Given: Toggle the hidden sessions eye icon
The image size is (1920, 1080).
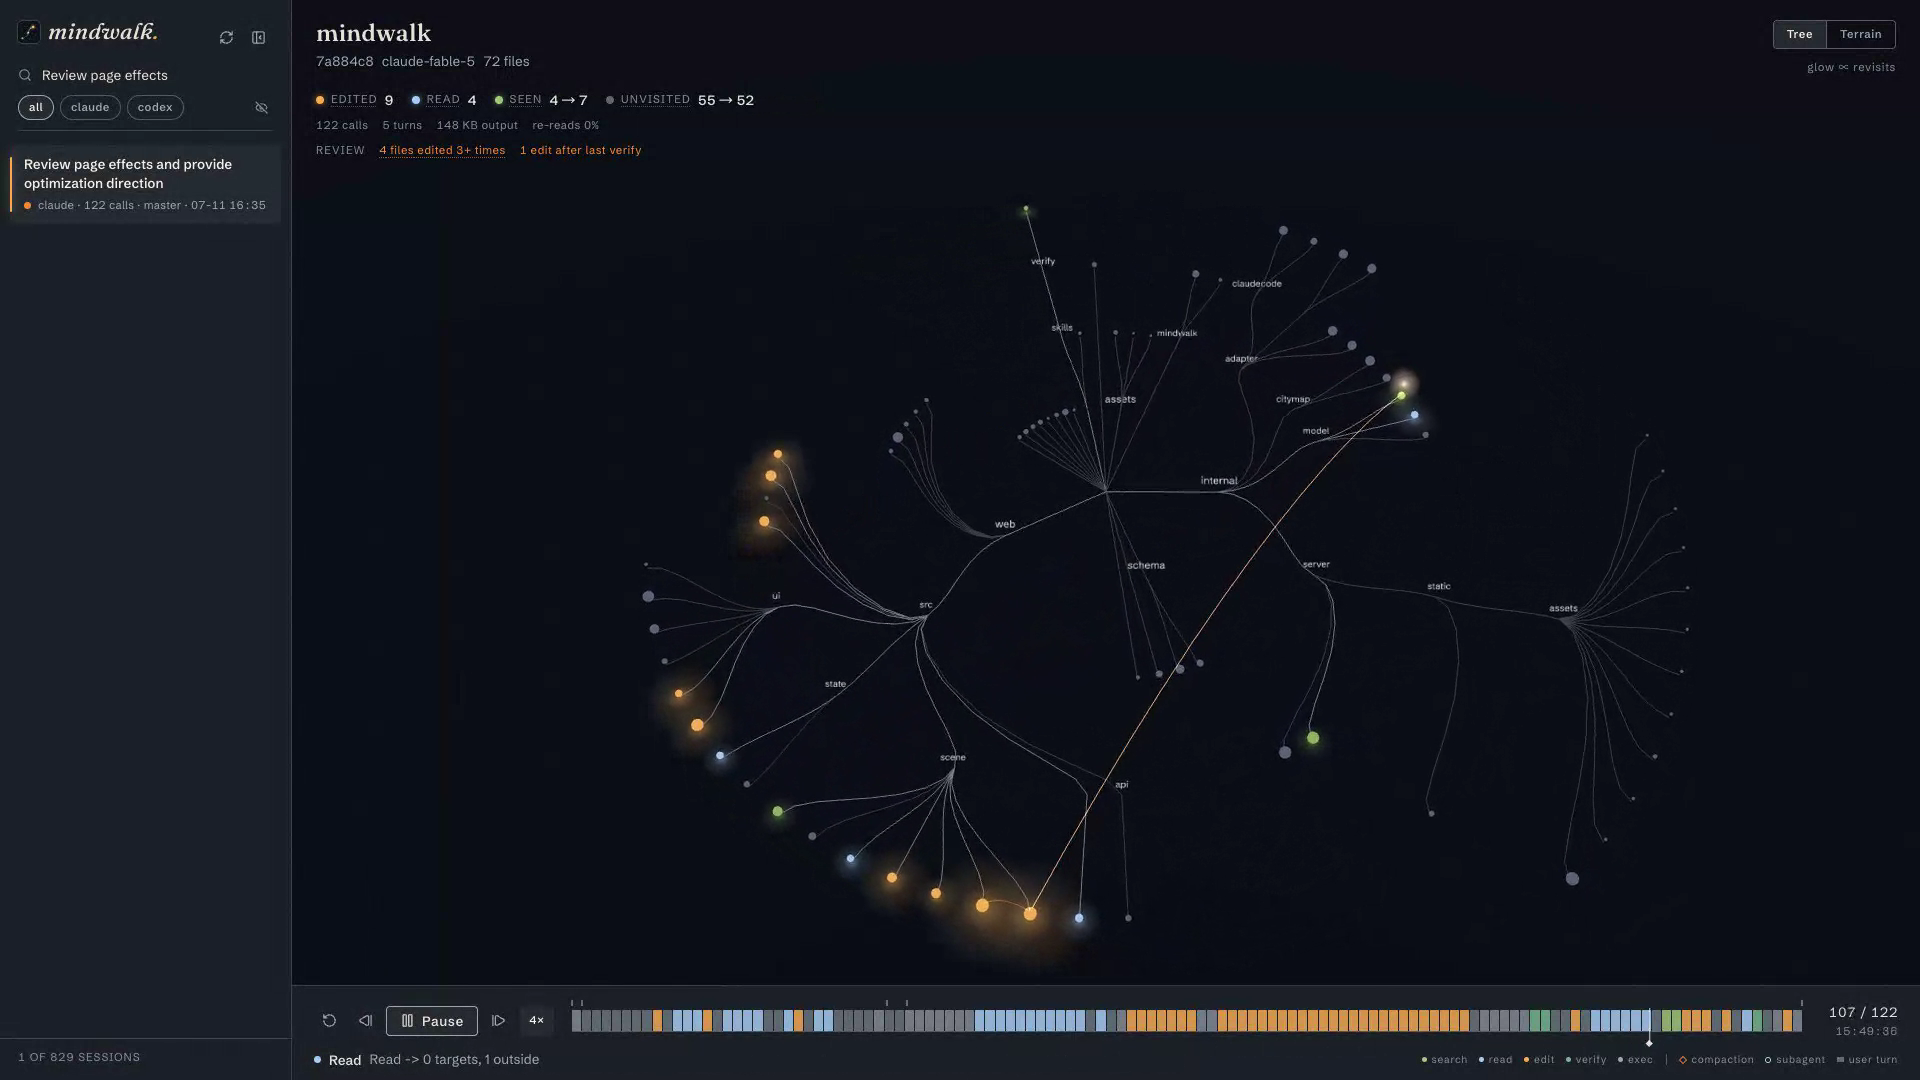Looking at the screenshot, I should pos(261,107).
